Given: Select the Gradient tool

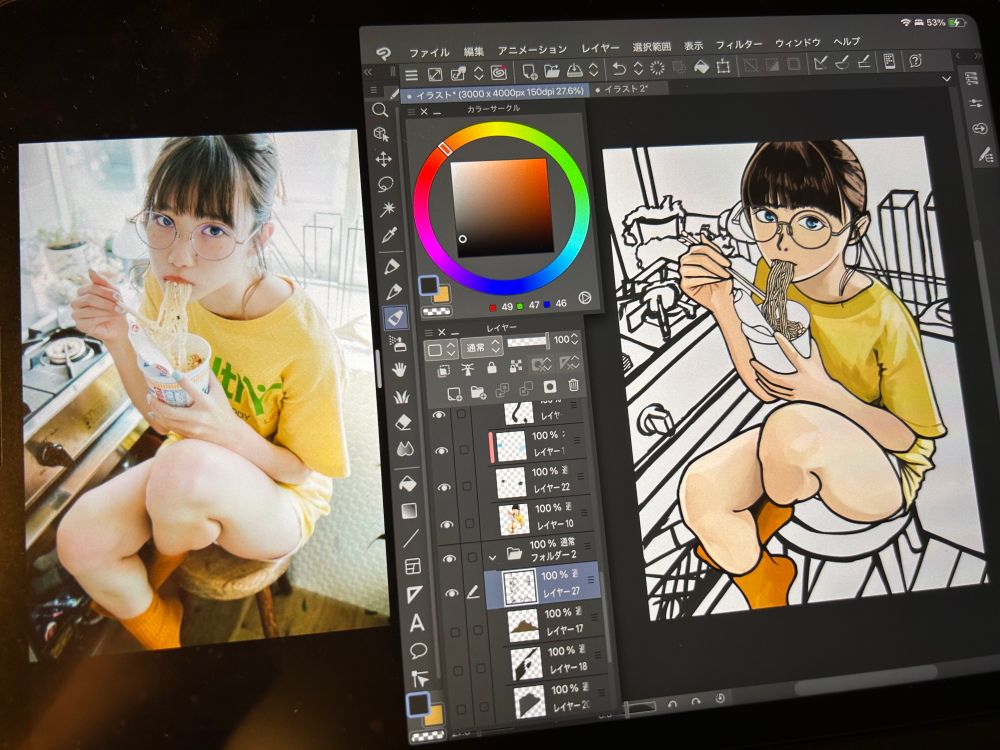Looking at the screenshot, I should [409, 510].
